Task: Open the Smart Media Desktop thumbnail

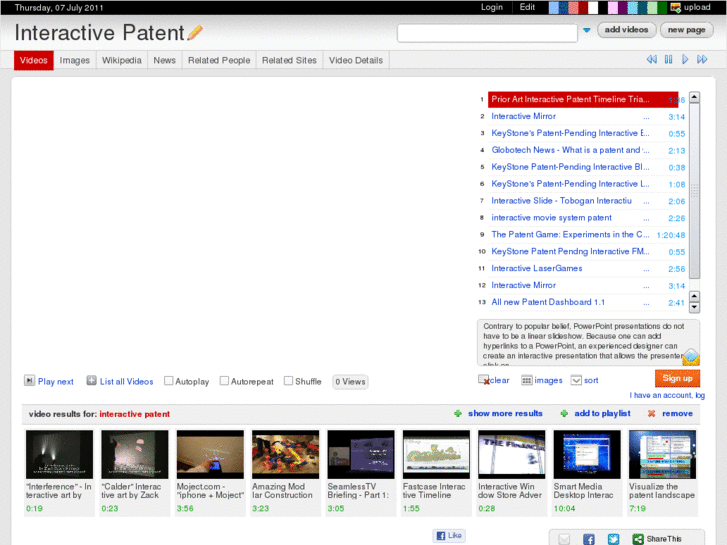Action: point(587,454)
